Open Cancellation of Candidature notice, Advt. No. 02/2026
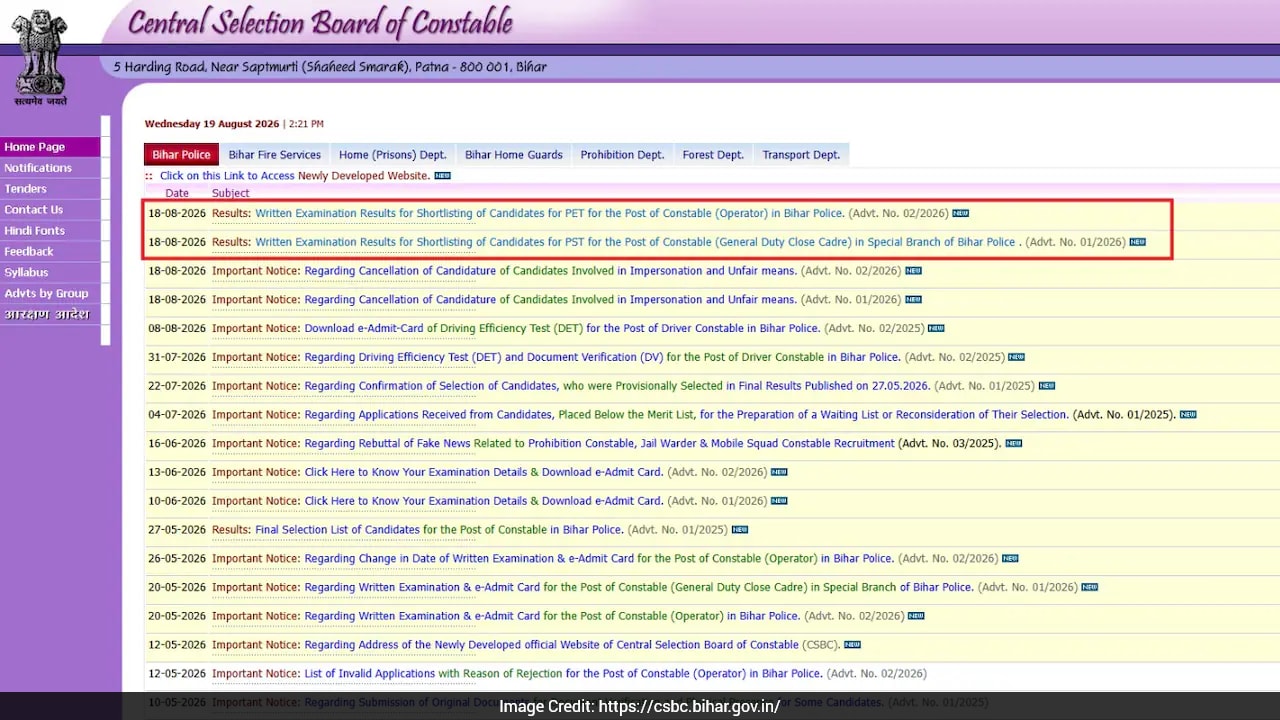This screenshot has width=1280, height=720. [x=550, y=271]
